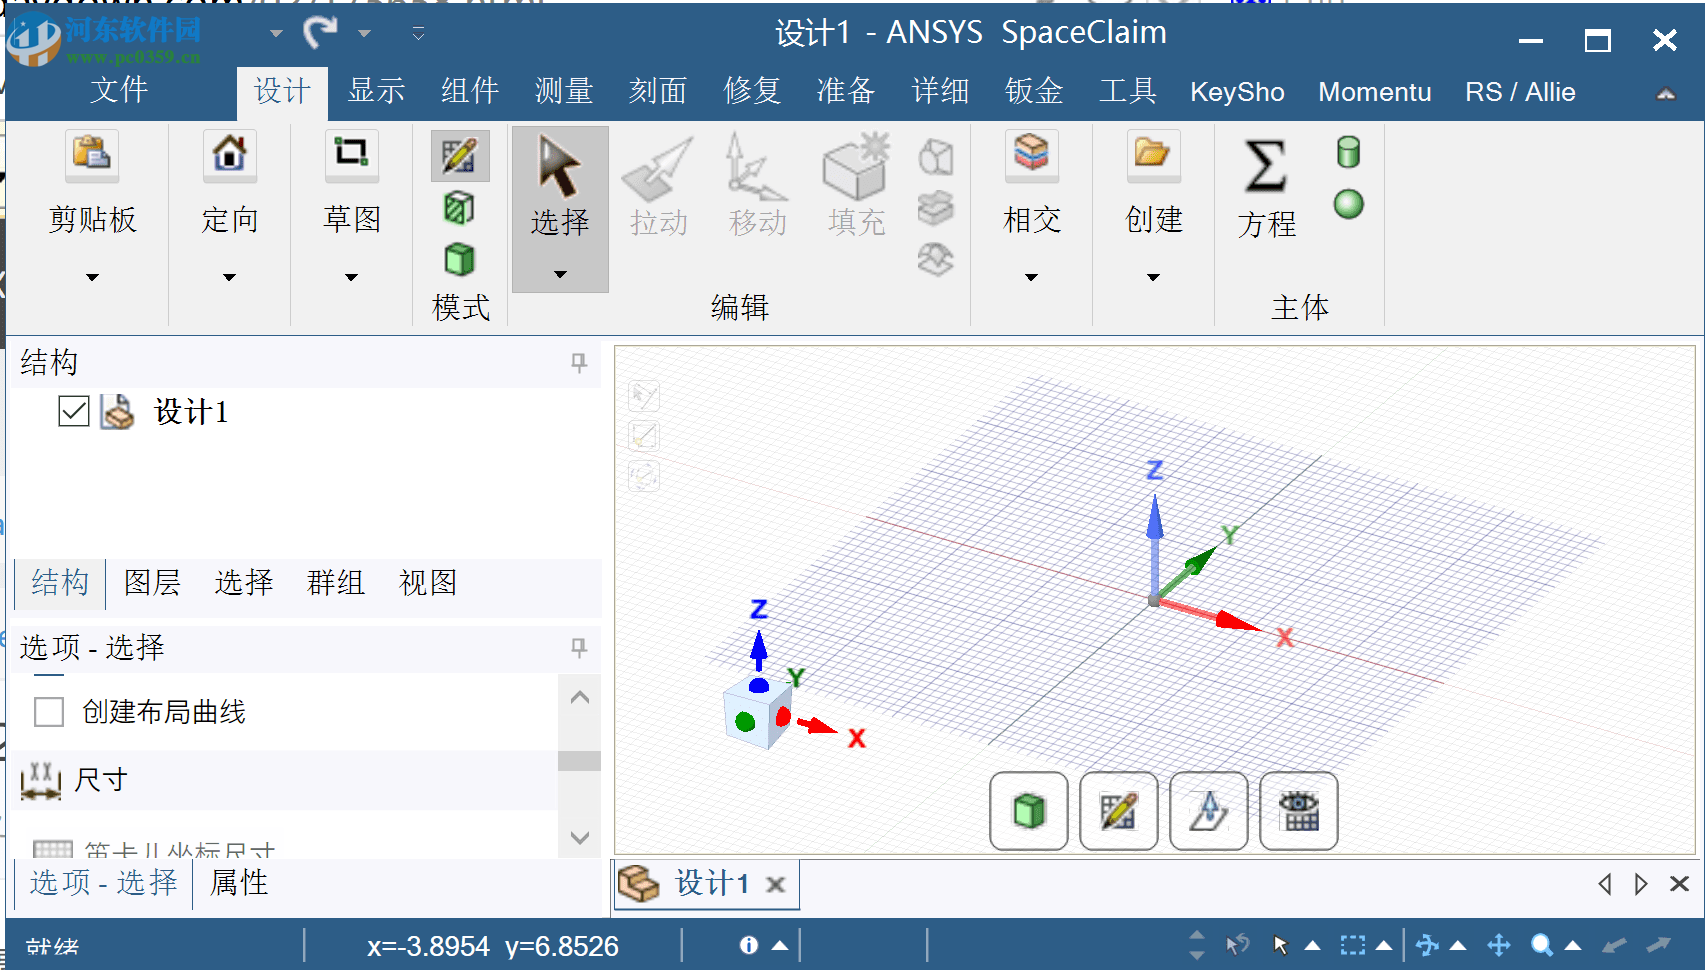Switch to the 钣金 ribbon tab
This screenshot has width=1705, height=970.
tap(1034, 91)
